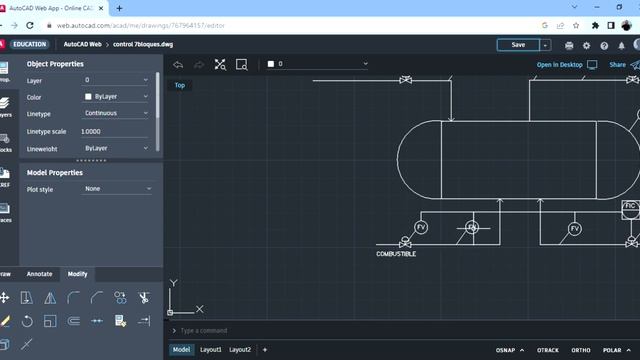Open the Traces panel in sidebar
The height and width of the screenshot is (360, 640).
[5, 213]
